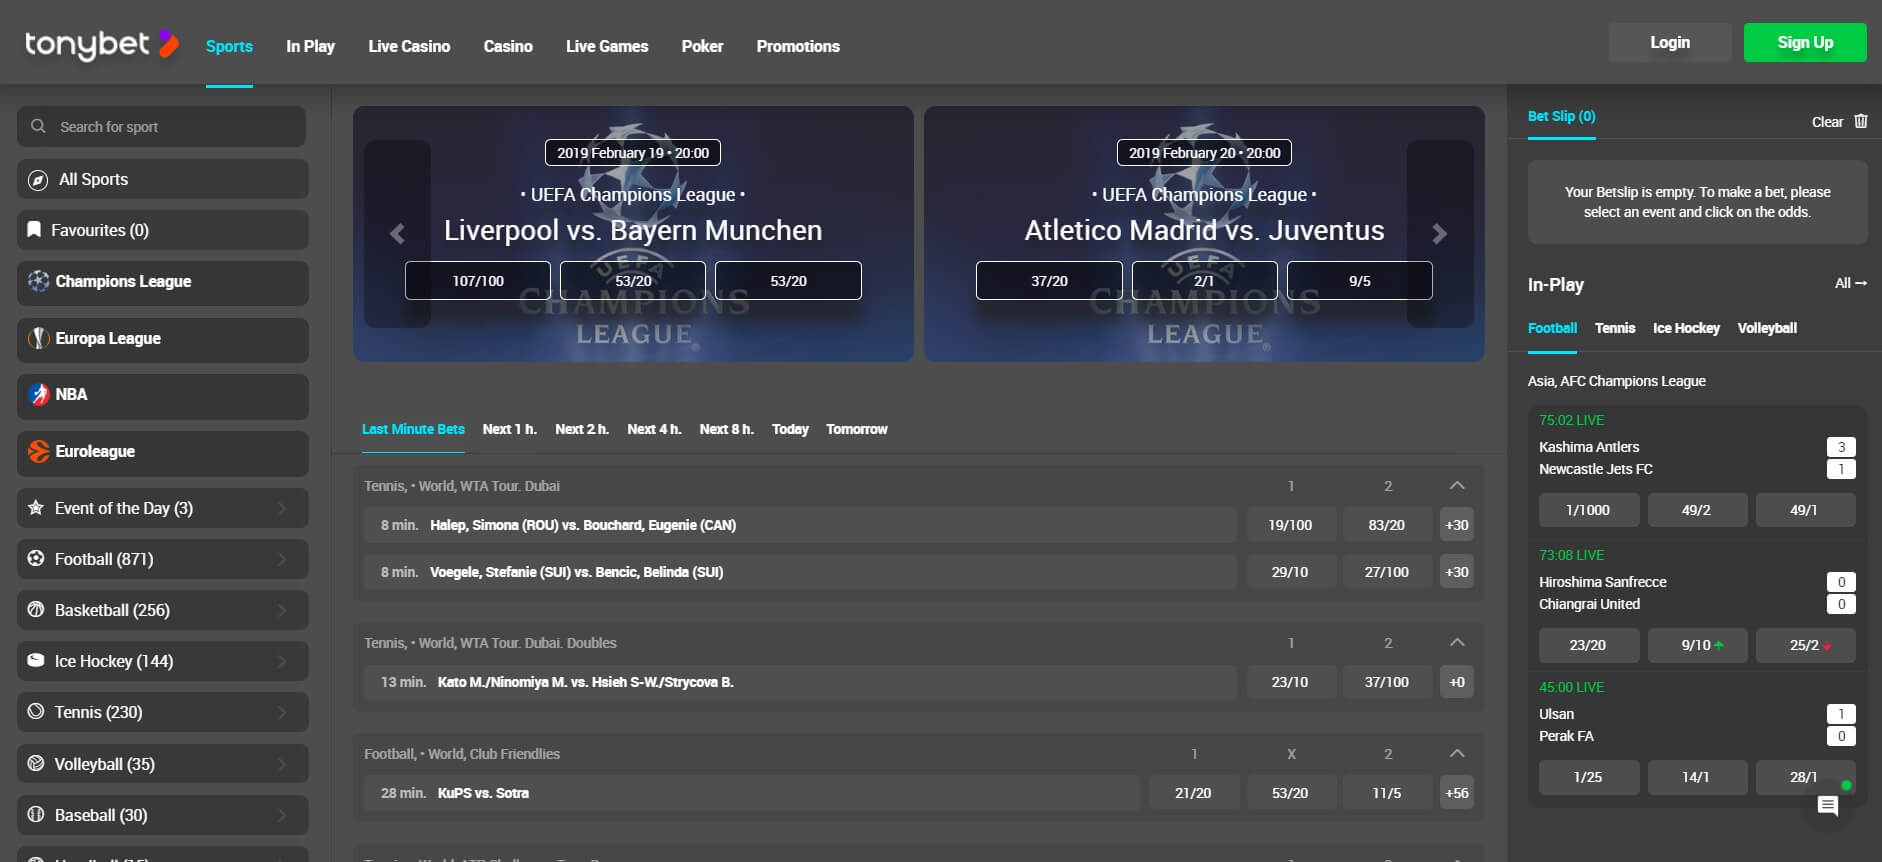
Task: Pick draw odds 2/1 Atletico match
Action: [x=1204, y=281]
